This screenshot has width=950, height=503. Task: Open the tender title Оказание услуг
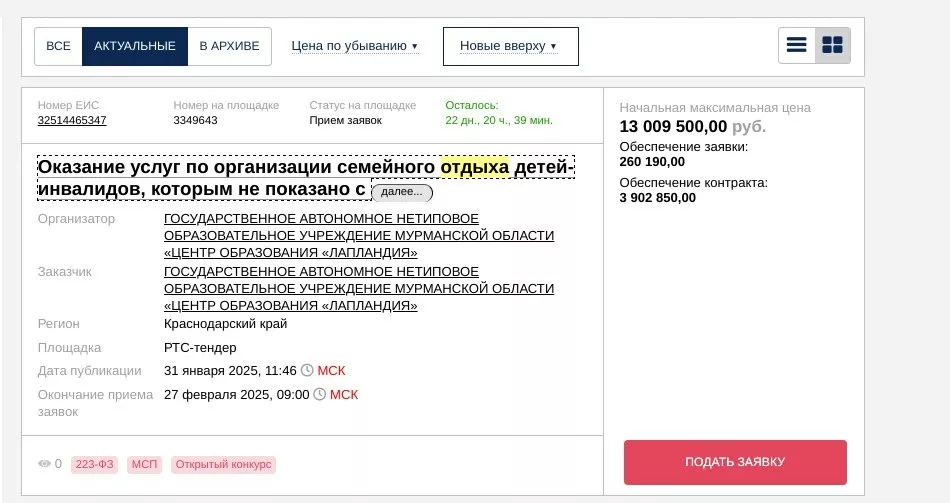[306, 178]
